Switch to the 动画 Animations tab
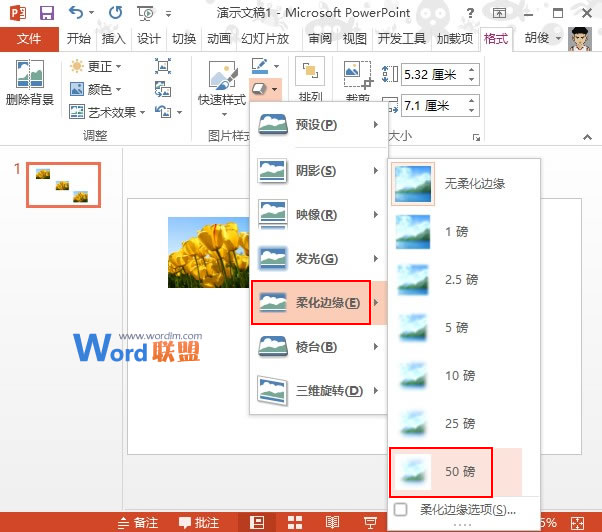This screenshot has height=532, width=602. (219, 38)
